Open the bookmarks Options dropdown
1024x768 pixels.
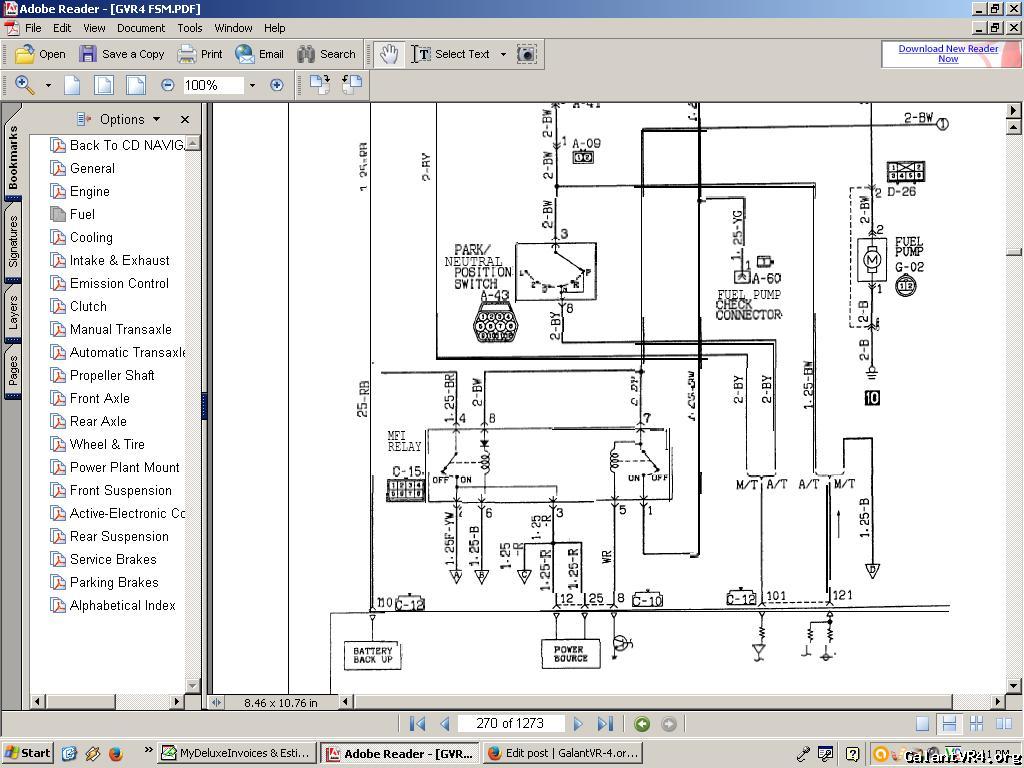click(119, 120)
